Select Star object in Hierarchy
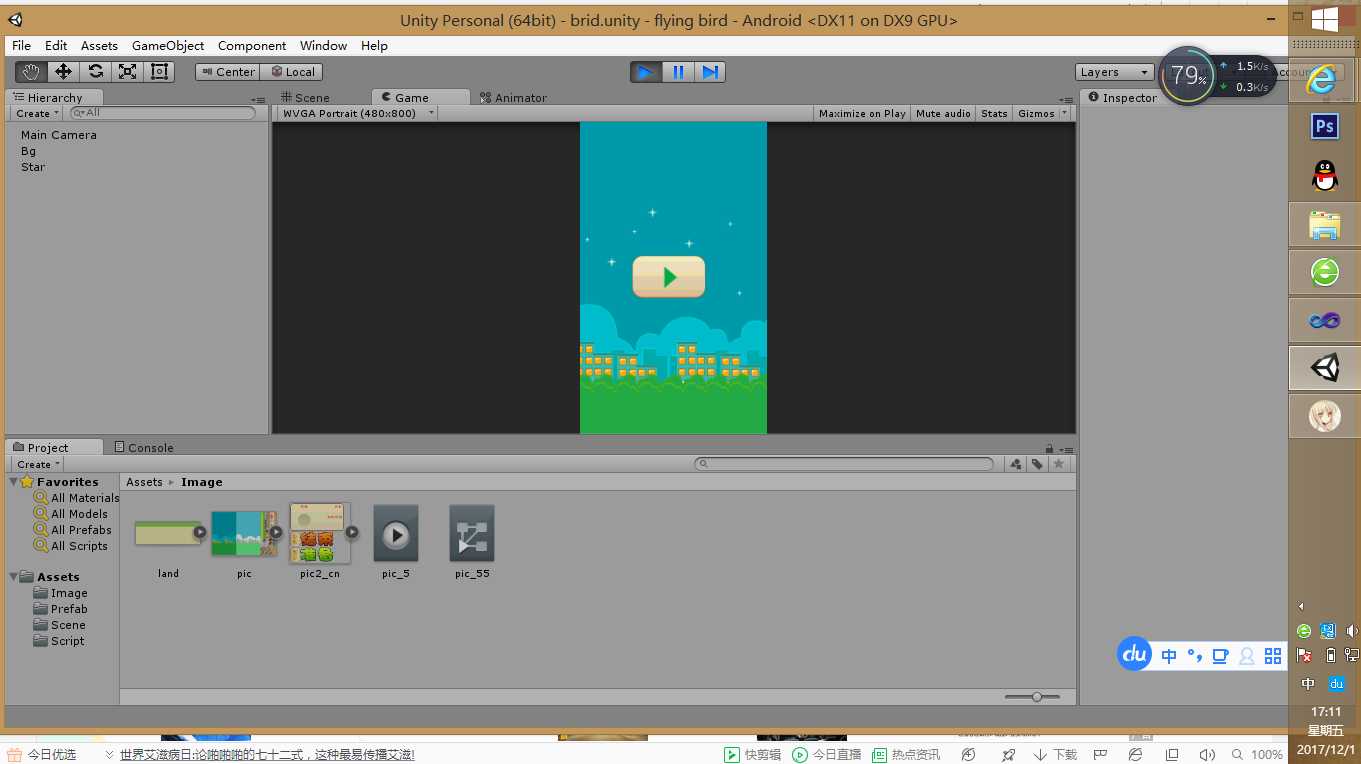 click(x=33, y=167)
